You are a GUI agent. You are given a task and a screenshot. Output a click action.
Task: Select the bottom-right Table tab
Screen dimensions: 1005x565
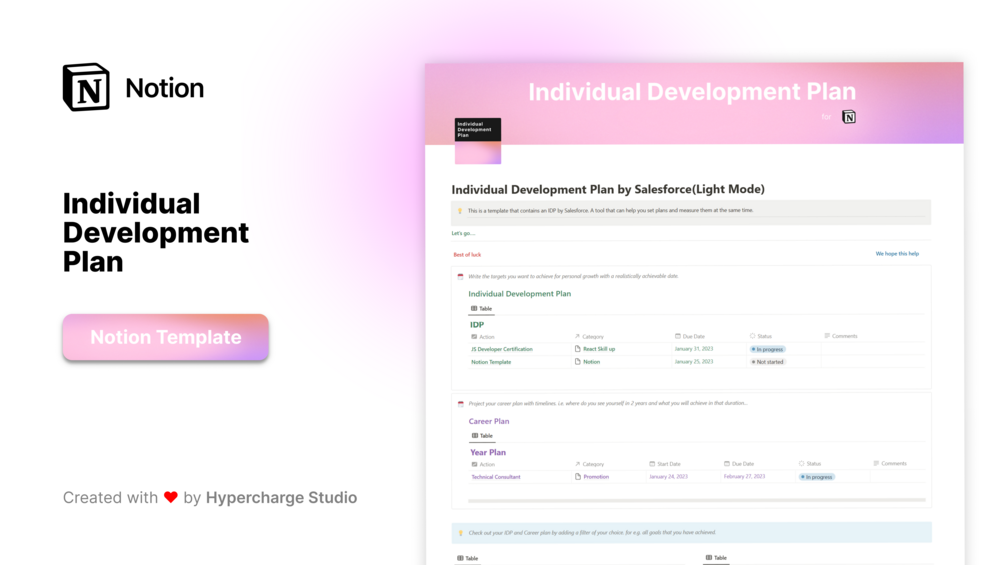tap(716, 558)
